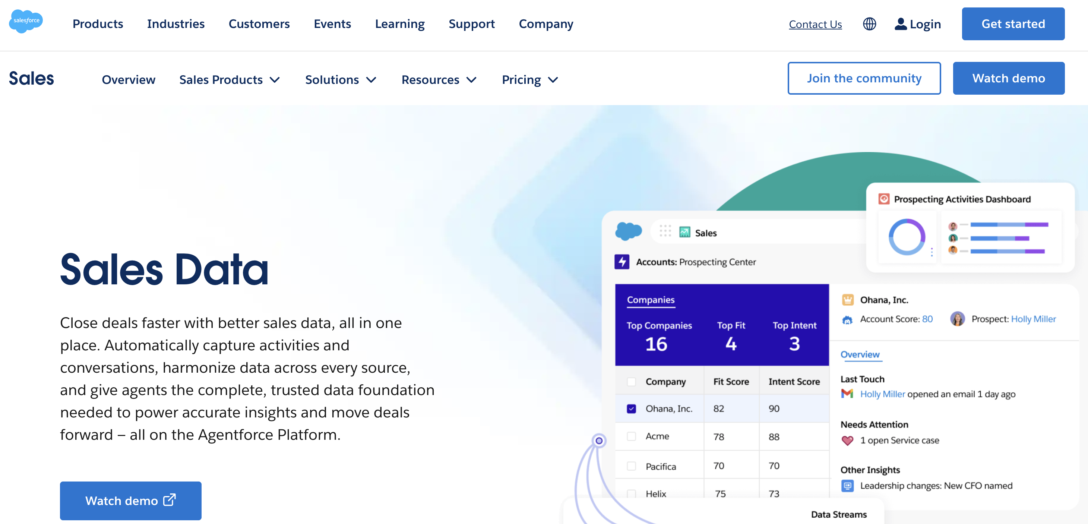The width and height of the screenshot is (1088, 524).
Task: Click the donut chart in Prospecting dashboard
Action: pos(907,237)
